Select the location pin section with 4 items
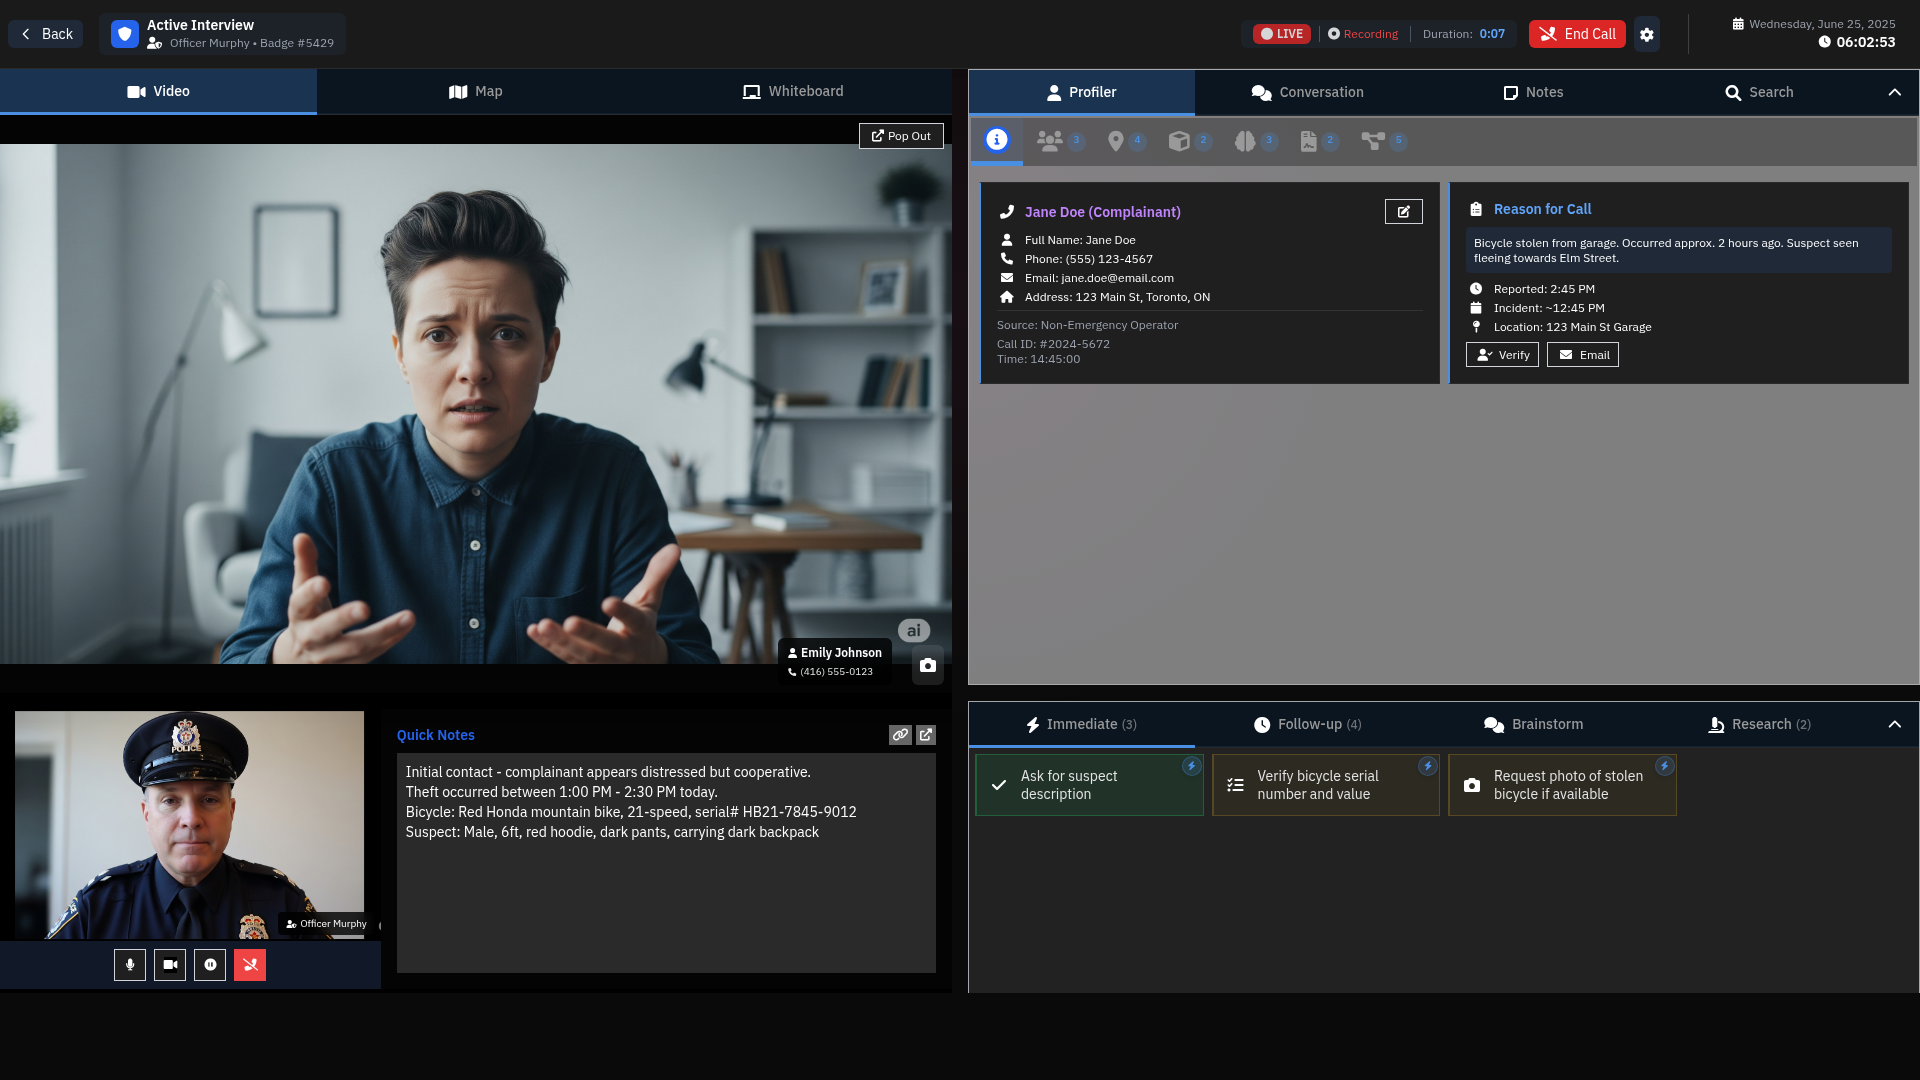The image size is (1920, 1080). [x=1117, y=141]
